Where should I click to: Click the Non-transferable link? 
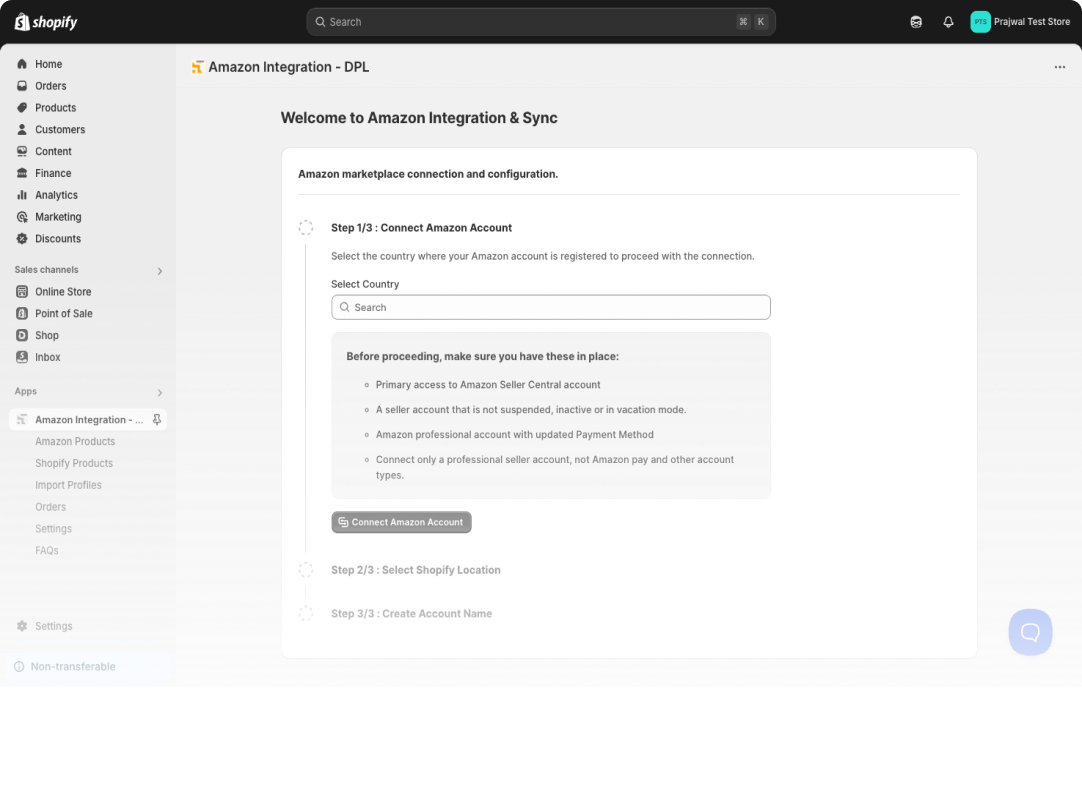pos(71,666)
